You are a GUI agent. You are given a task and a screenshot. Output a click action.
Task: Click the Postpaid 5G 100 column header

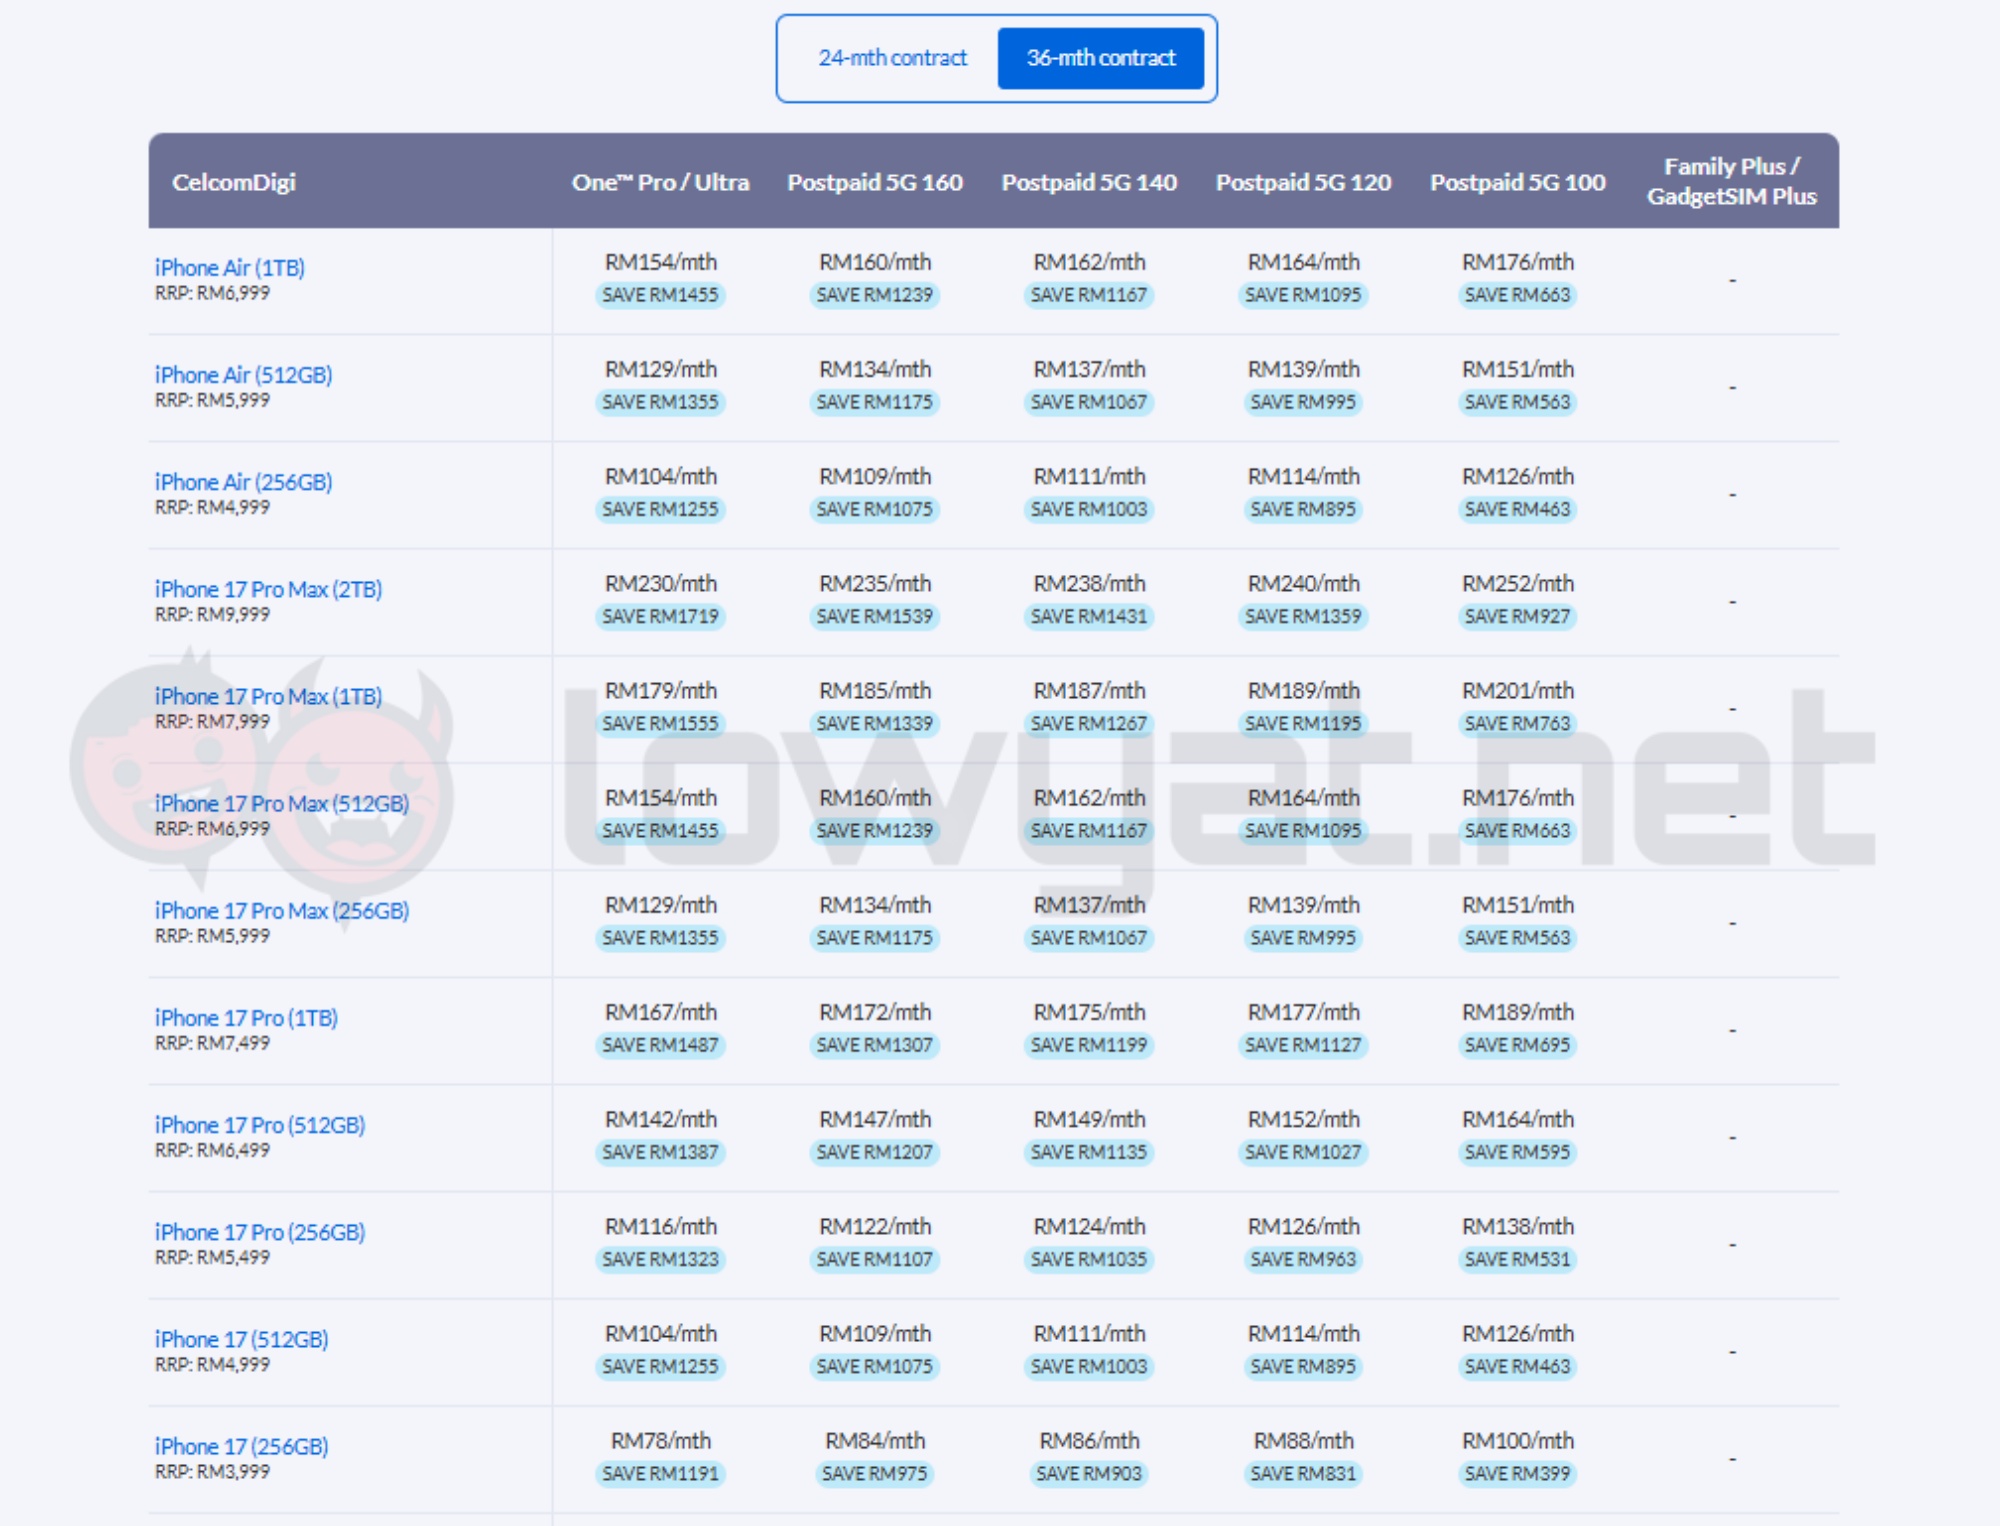pos(1517,182)
